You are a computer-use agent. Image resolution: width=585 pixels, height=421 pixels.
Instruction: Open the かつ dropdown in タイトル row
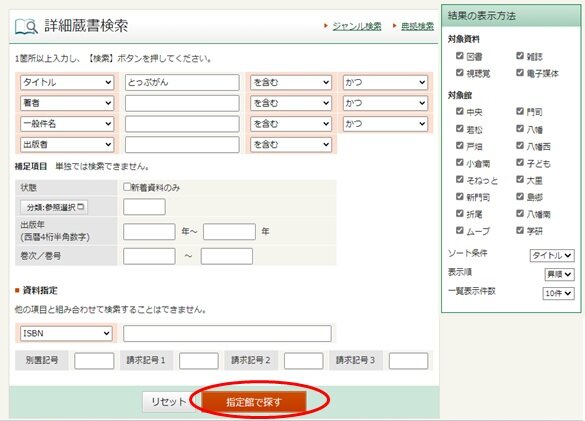coord(385,82)
